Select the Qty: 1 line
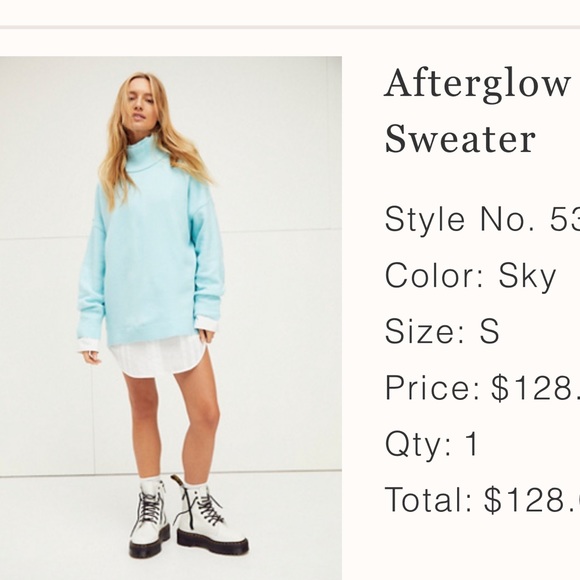This screenshot has height=580, width=580. (x=432, y=444)
